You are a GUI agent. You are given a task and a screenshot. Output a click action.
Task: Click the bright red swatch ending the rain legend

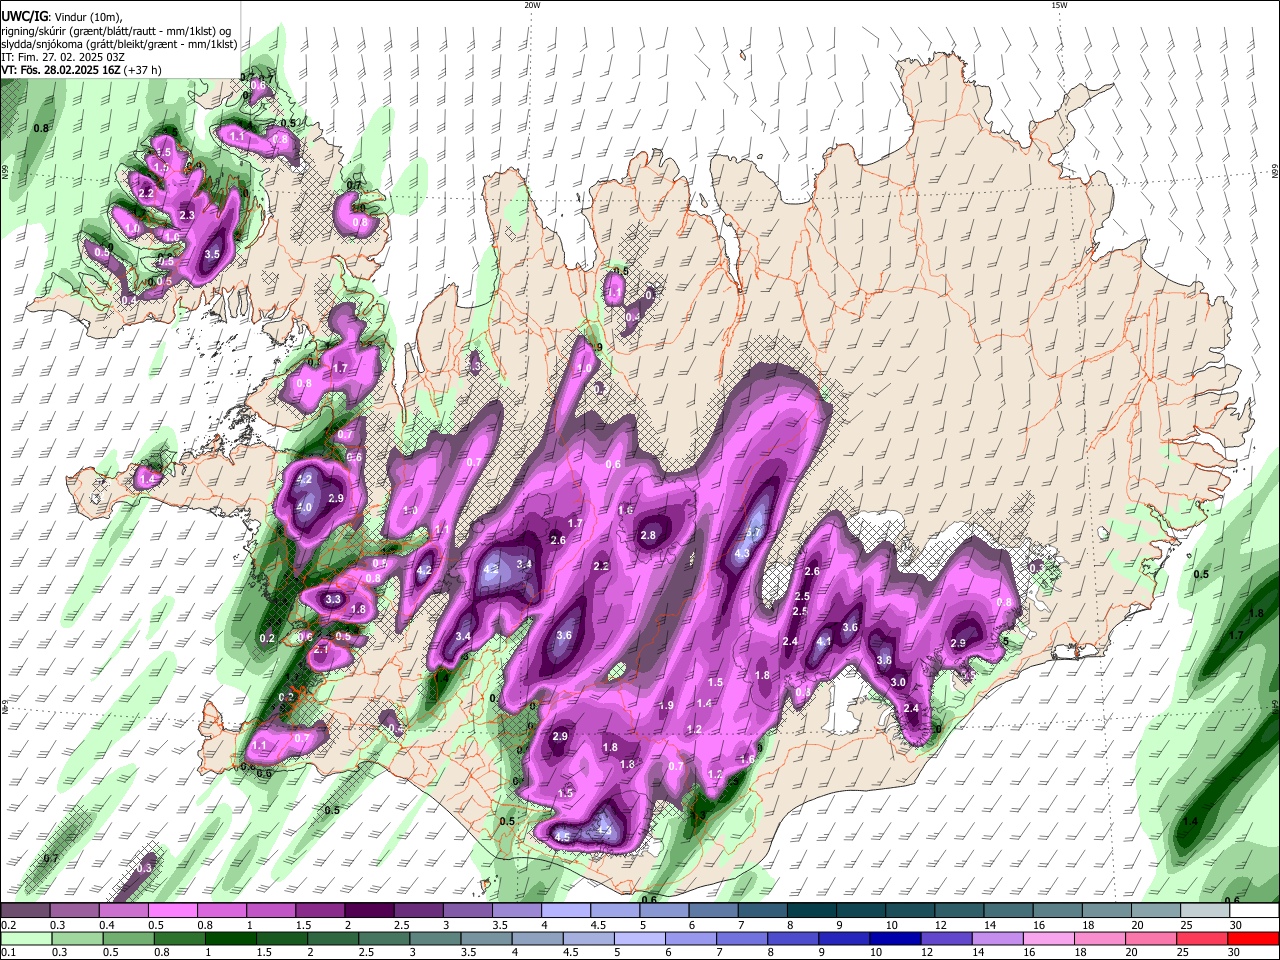point(1254,939)
